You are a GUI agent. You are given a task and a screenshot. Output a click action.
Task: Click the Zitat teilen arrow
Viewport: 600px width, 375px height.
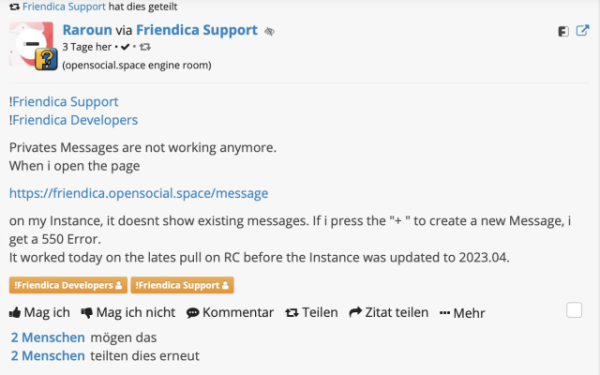[355, 312]
